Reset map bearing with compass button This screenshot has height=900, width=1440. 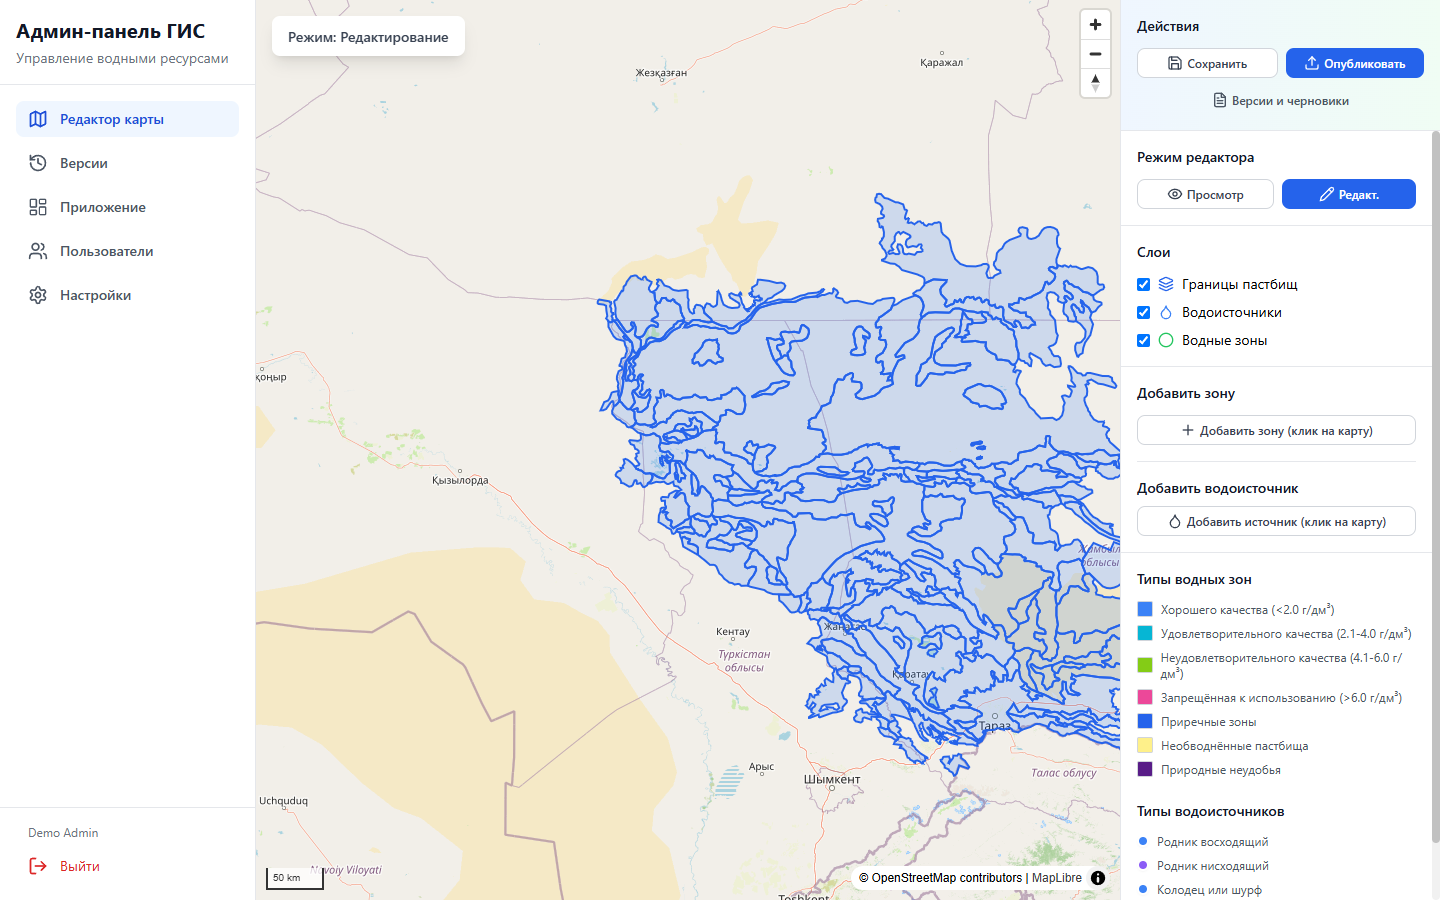point(1095,83)
